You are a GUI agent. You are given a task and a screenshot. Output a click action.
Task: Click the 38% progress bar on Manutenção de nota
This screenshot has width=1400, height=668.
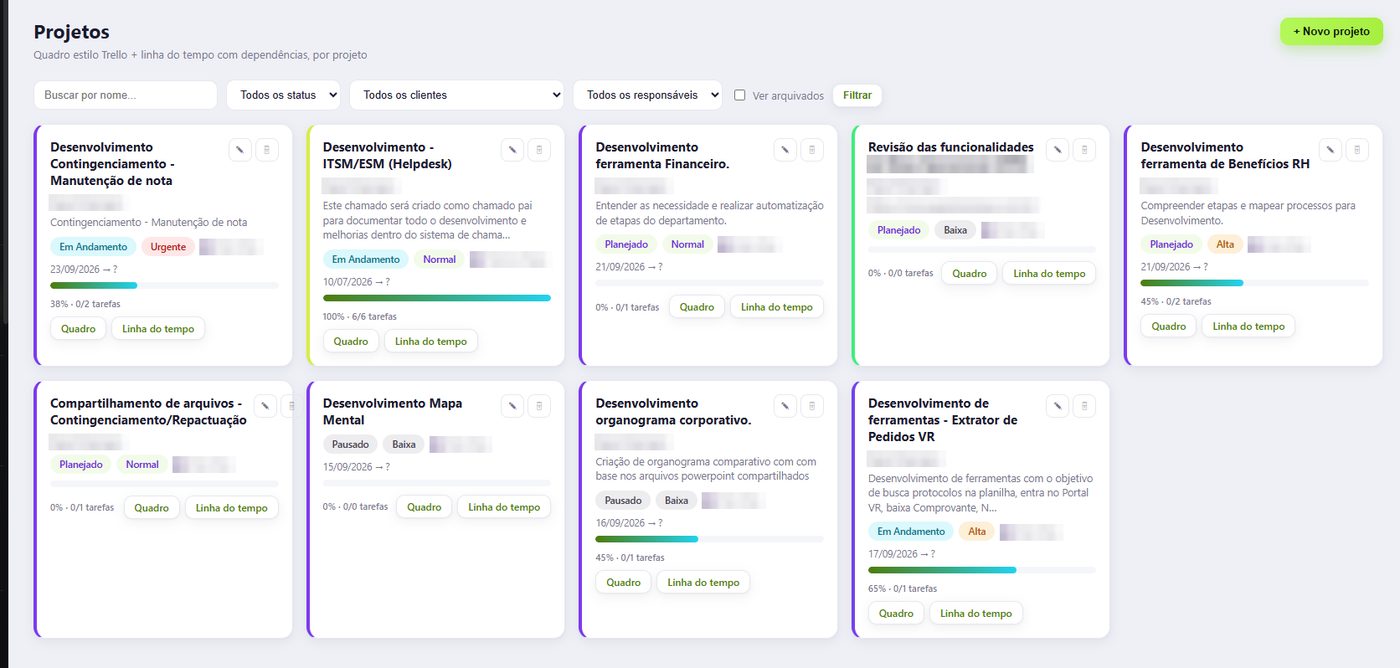click(164, 285)
